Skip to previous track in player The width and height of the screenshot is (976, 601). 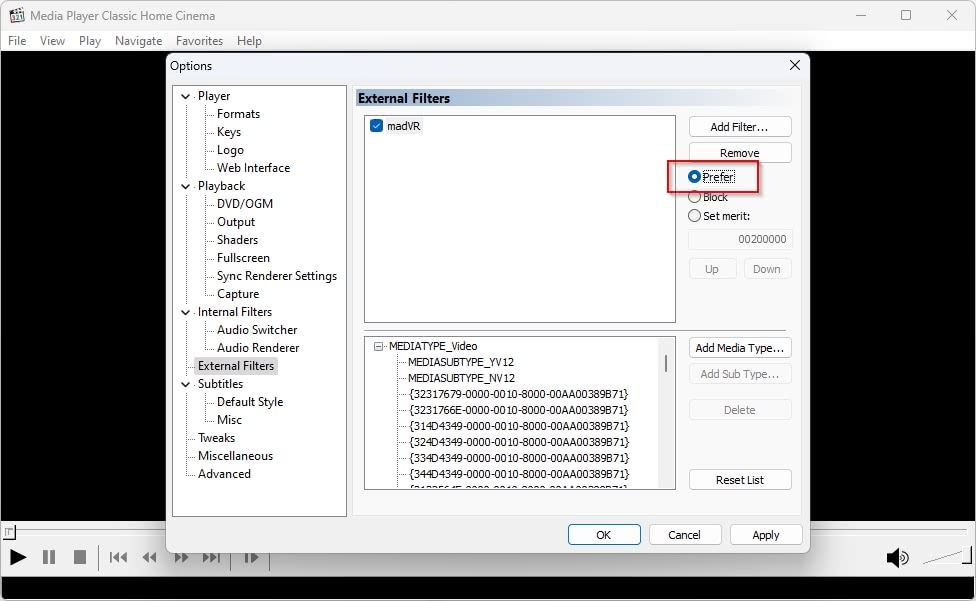(118, 557)
